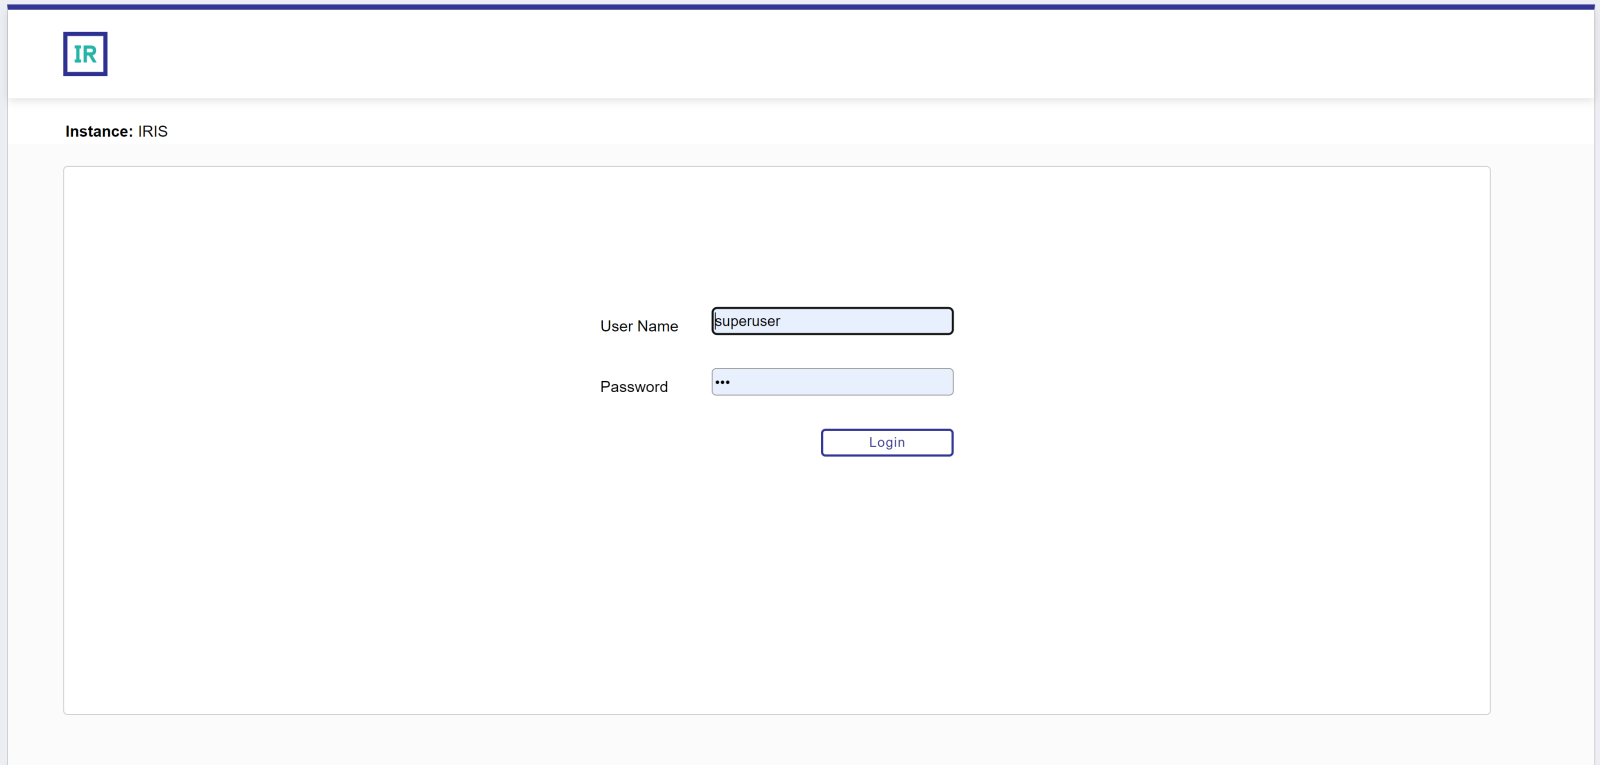Click the "superuser" text in User Name
Viewport: 1600px width, 765px height.
(748, 321)
